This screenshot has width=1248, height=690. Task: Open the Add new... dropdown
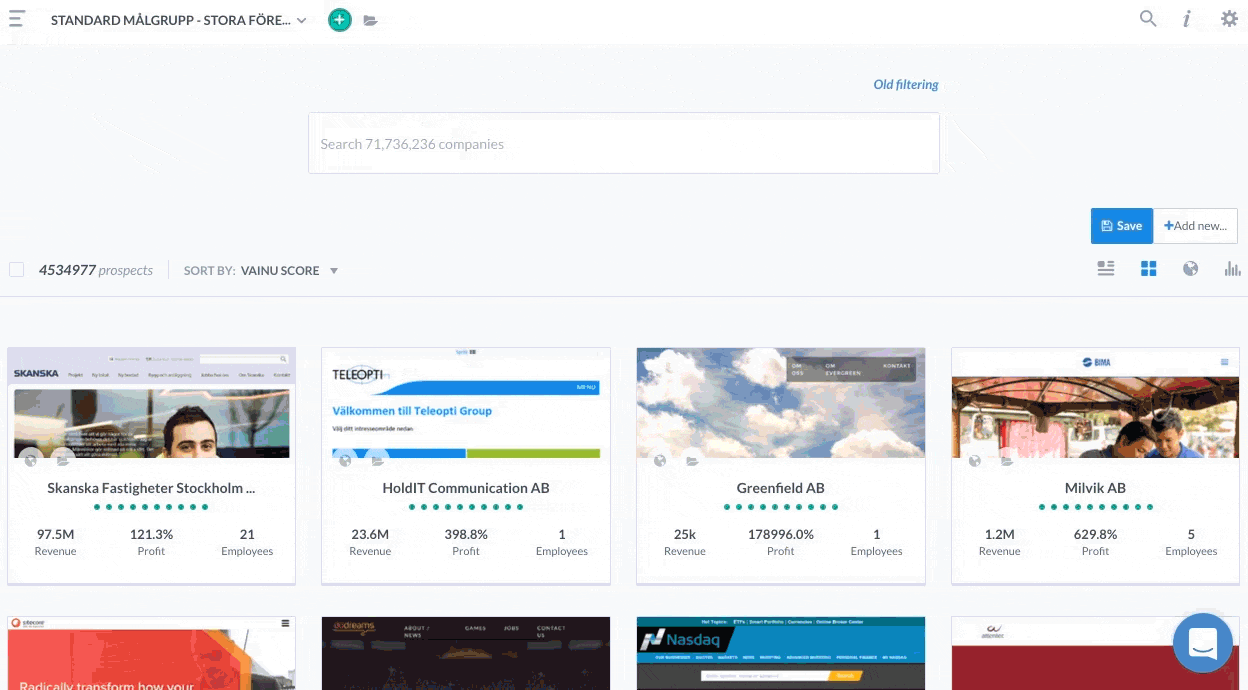point(1195,226)
